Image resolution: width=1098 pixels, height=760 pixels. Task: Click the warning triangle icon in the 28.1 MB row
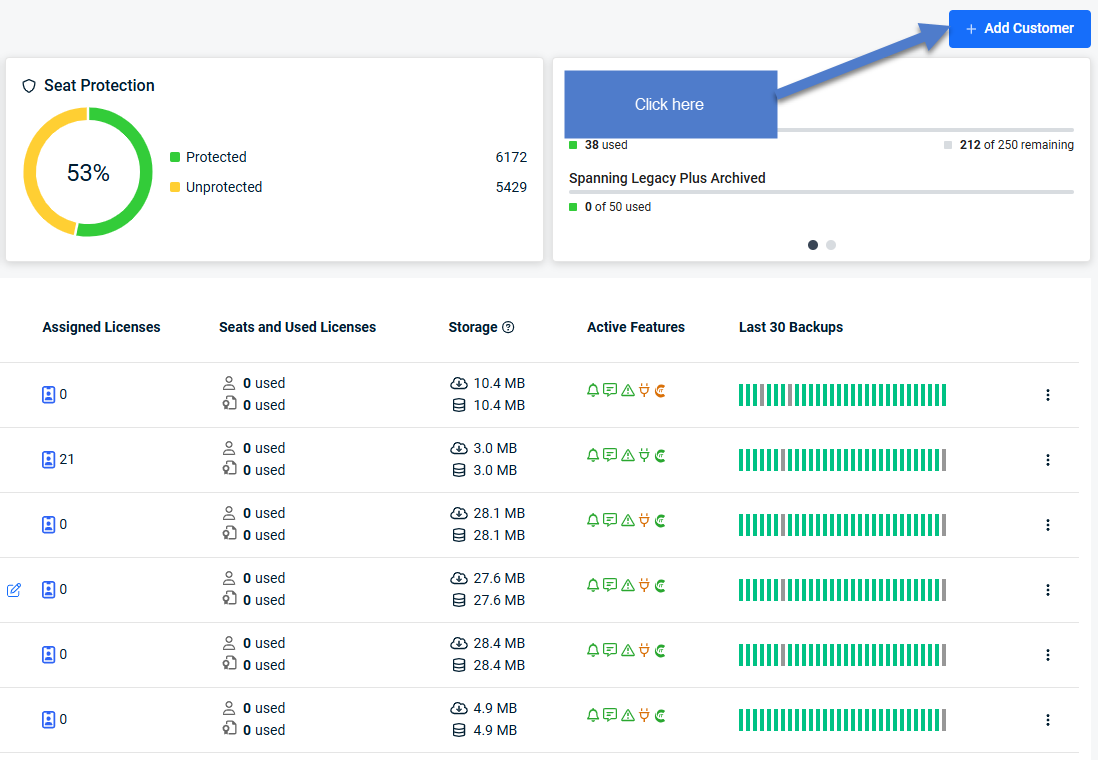(x=628, y=520)
